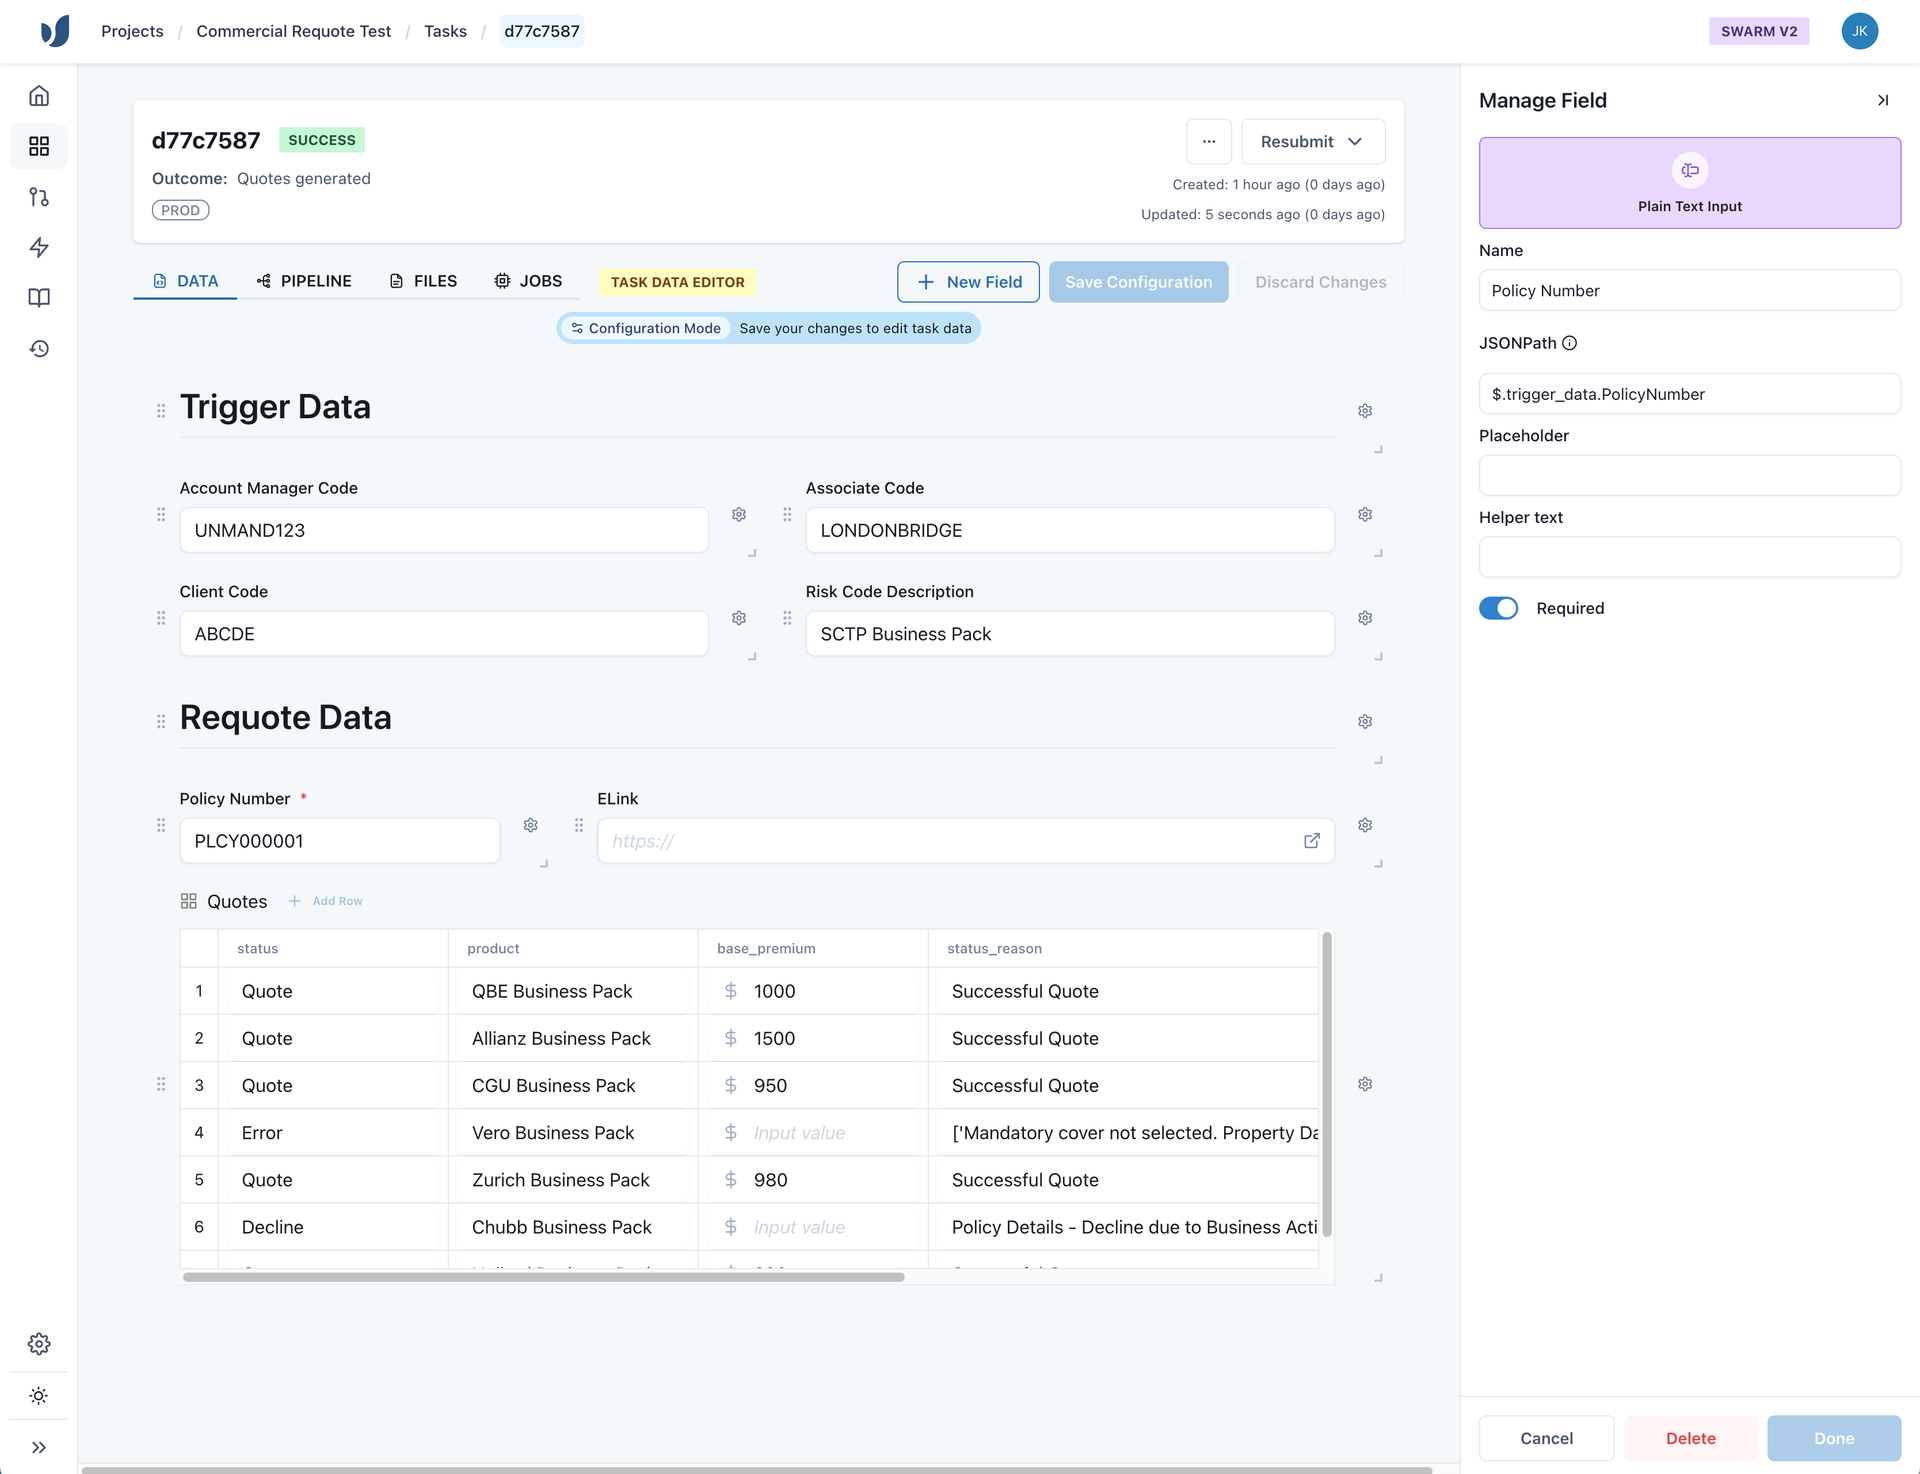The height and width of the screenshot is (1474, 1920).
Task: Open the Home icon in sidebar
Action: [x=38, y=95]
